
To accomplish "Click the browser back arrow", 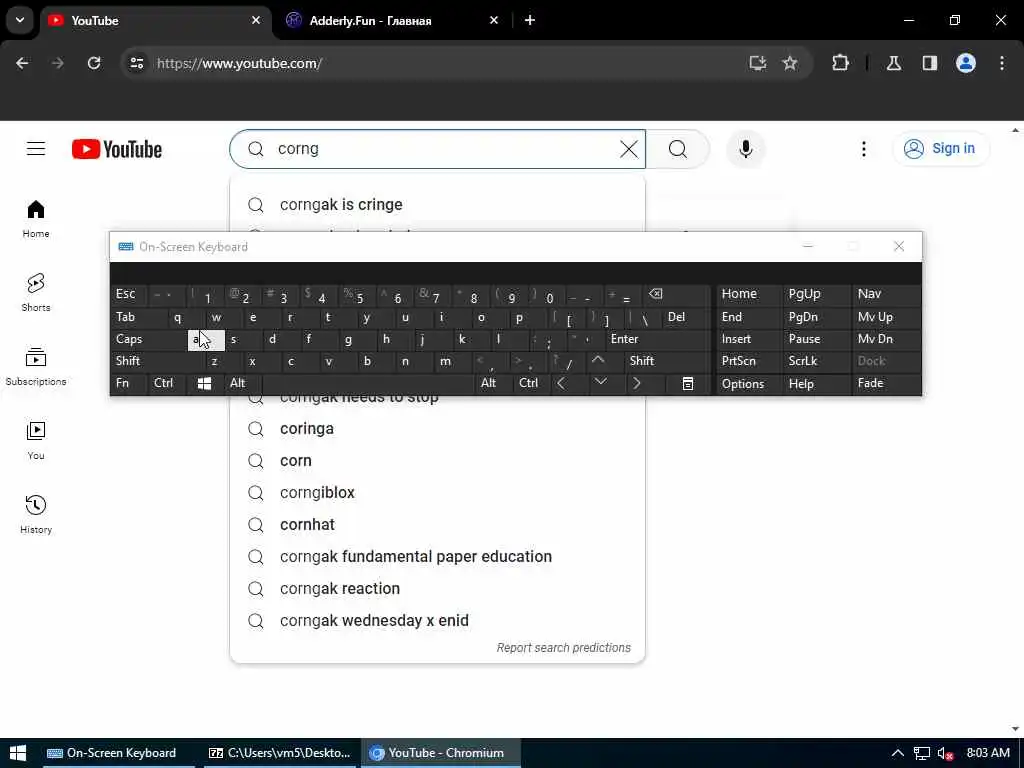I will pos(22,63).
